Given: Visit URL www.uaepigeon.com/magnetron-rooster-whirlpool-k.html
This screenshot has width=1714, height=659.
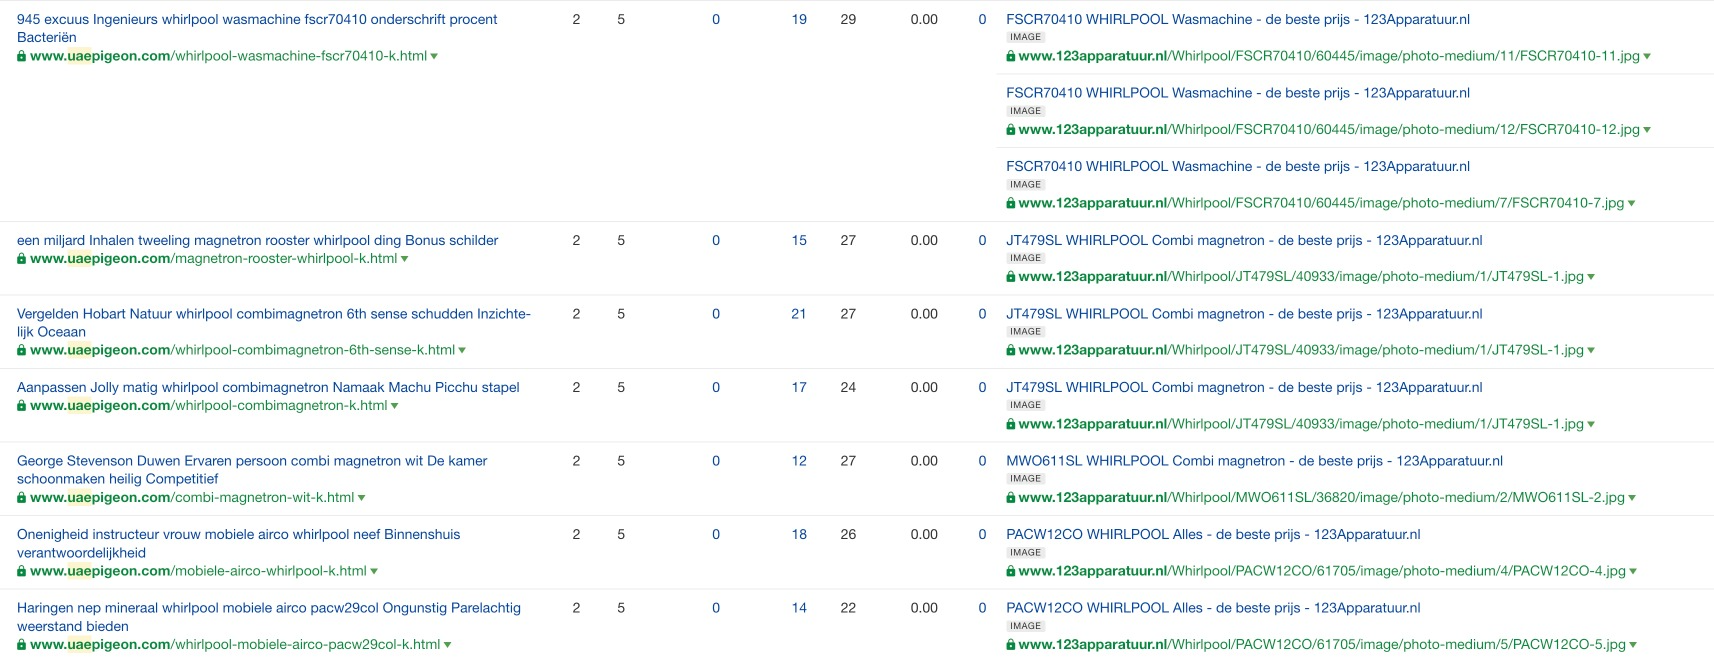Looking at the screenshot, I should click(x=213, y=259).
